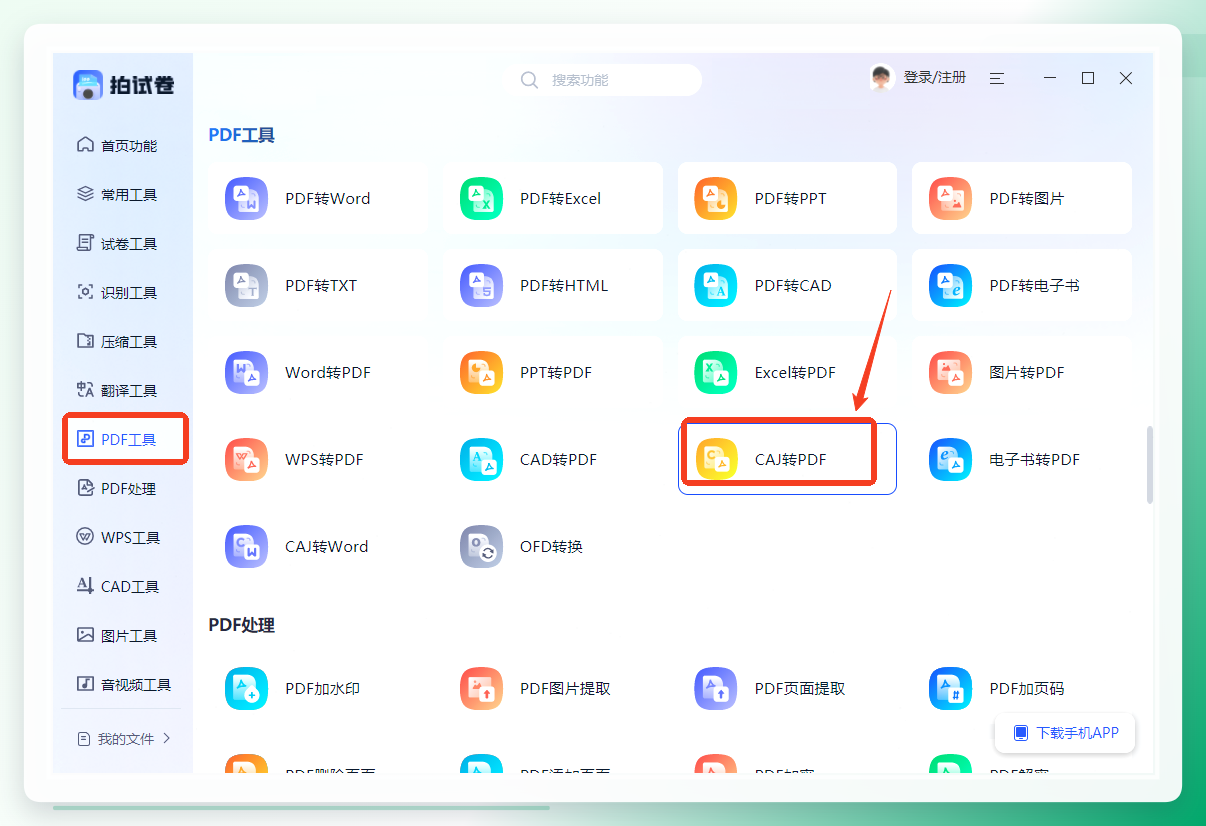Click the OFD转换 label text

click(x=551, y=547)
